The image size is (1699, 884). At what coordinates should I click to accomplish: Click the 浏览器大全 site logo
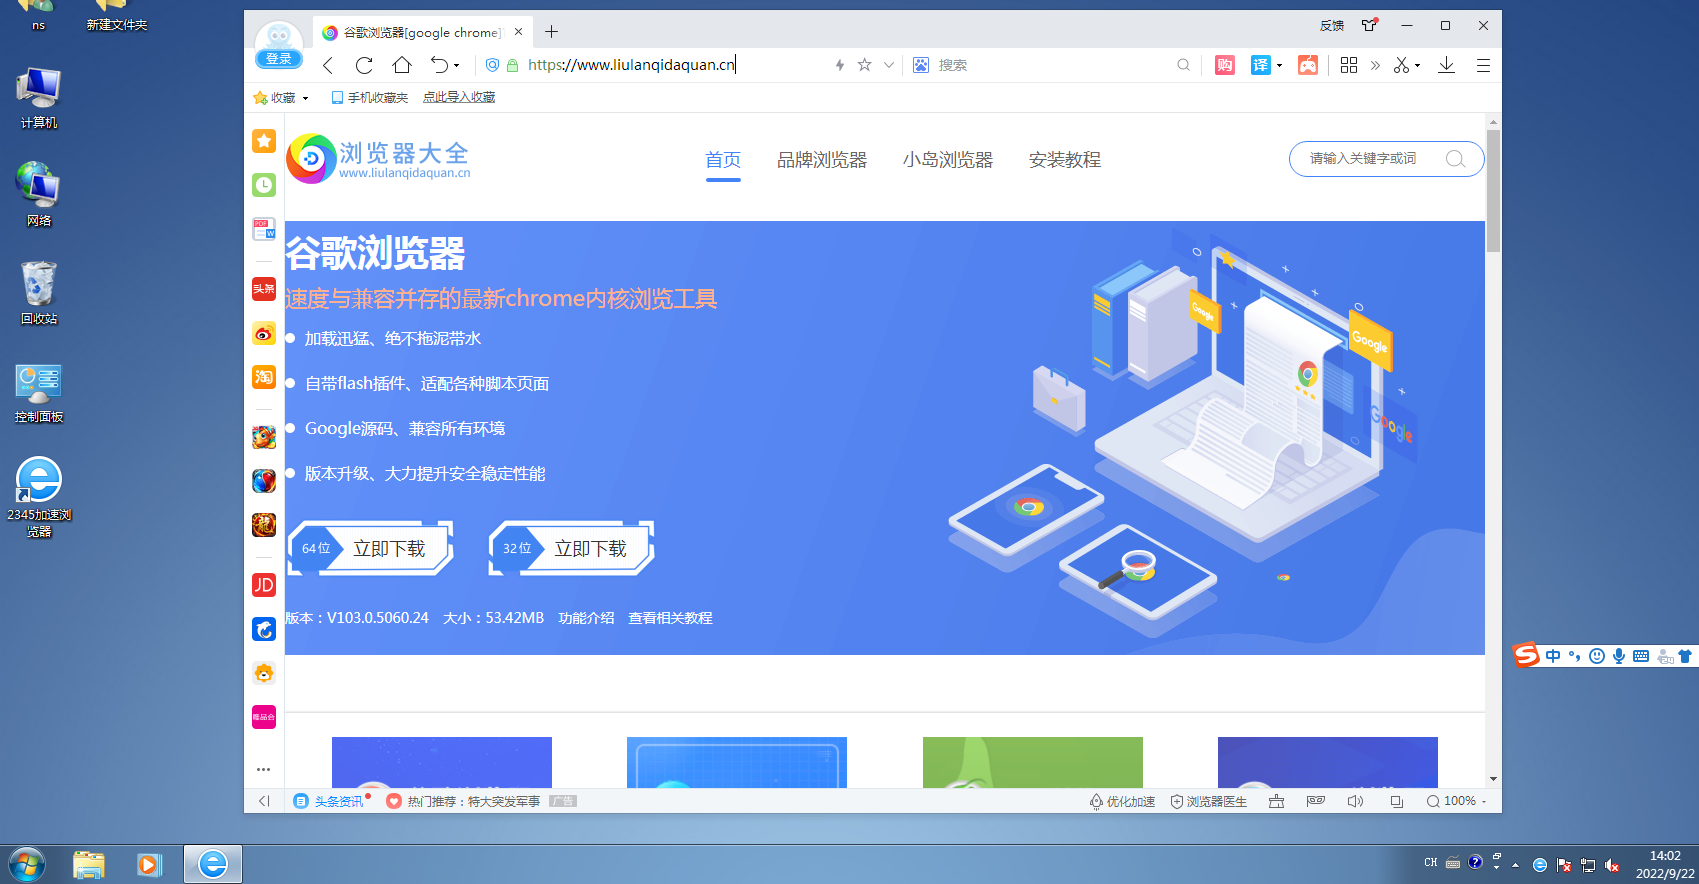coord(378,159)
